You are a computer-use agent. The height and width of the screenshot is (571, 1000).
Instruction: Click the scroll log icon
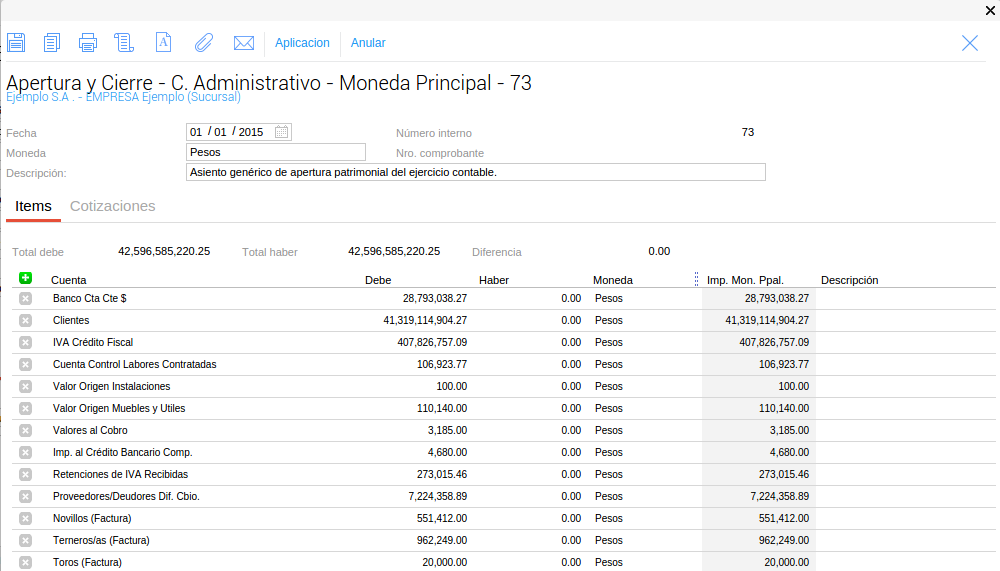(x=124, y=42)
